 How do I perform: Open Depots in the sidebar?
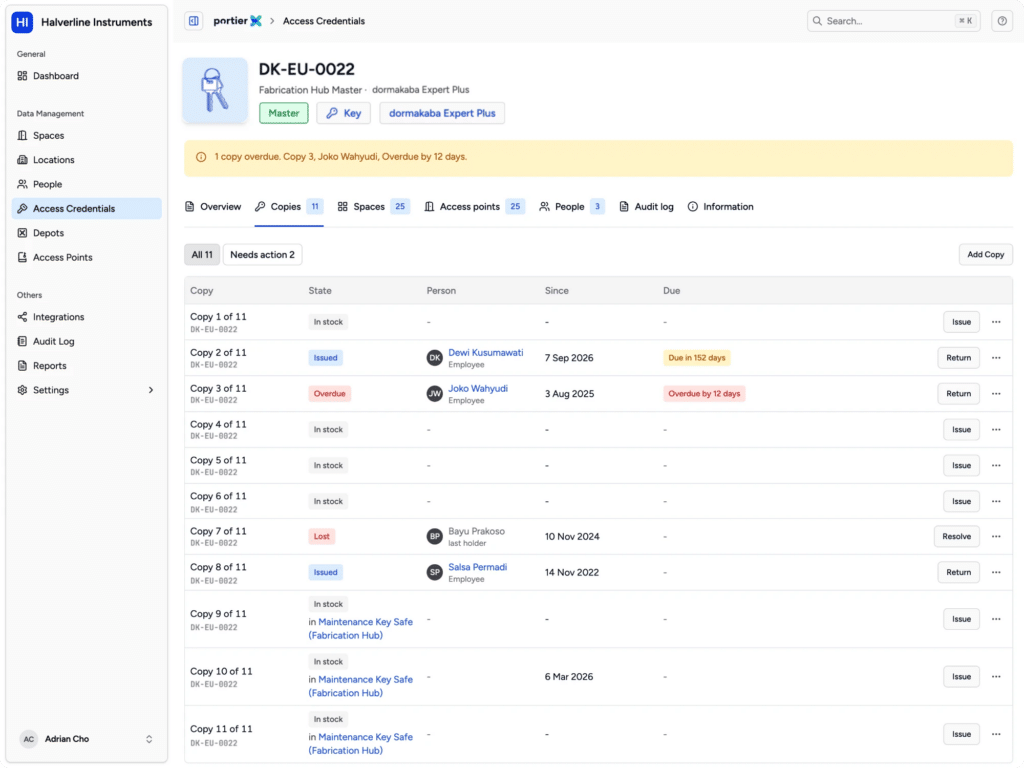(x=86, y=232)
